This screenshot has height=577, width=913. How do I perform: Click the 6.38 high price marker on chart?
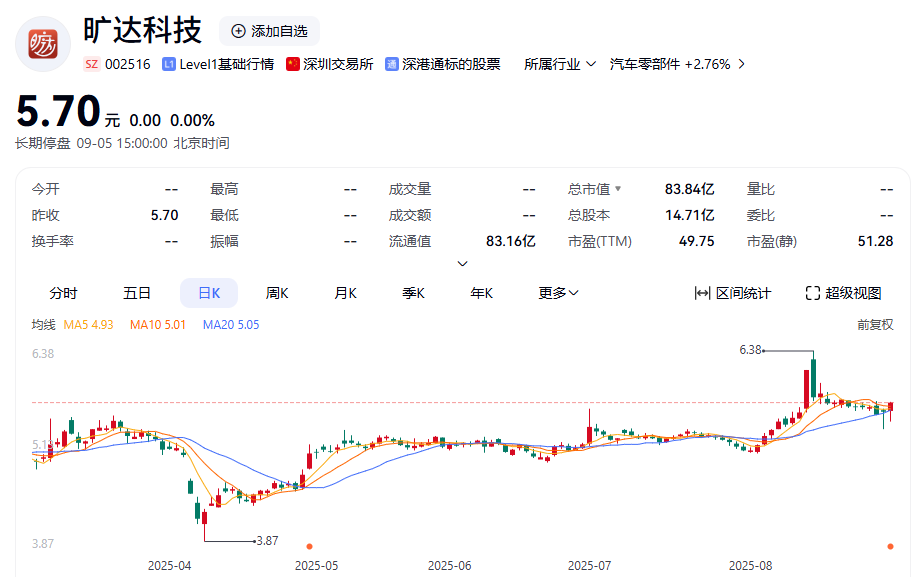point(751,350)
